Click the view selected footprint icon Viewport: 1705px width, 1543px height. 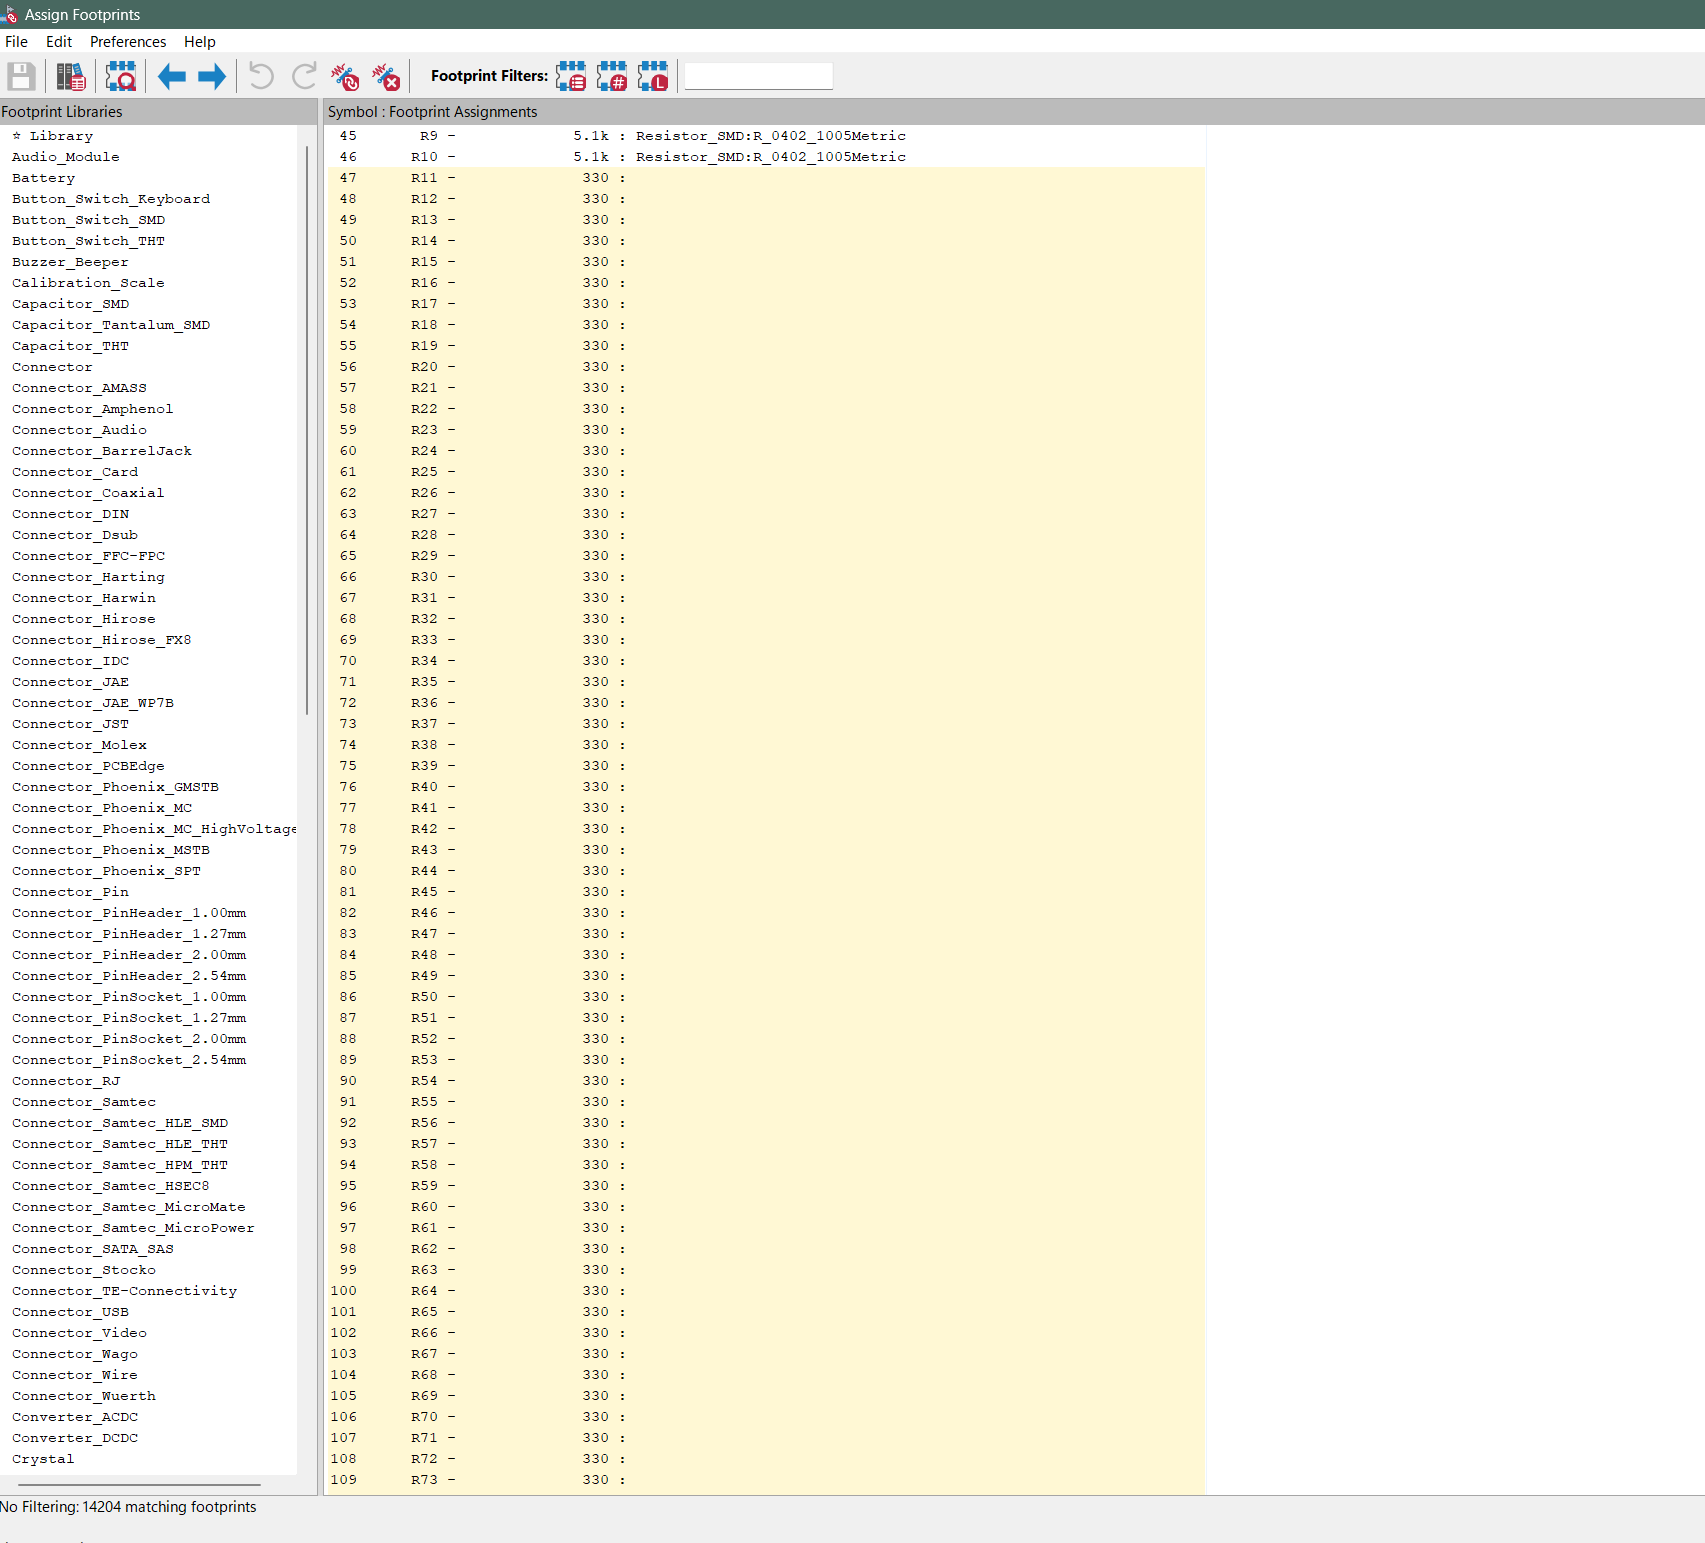point(121,77)
